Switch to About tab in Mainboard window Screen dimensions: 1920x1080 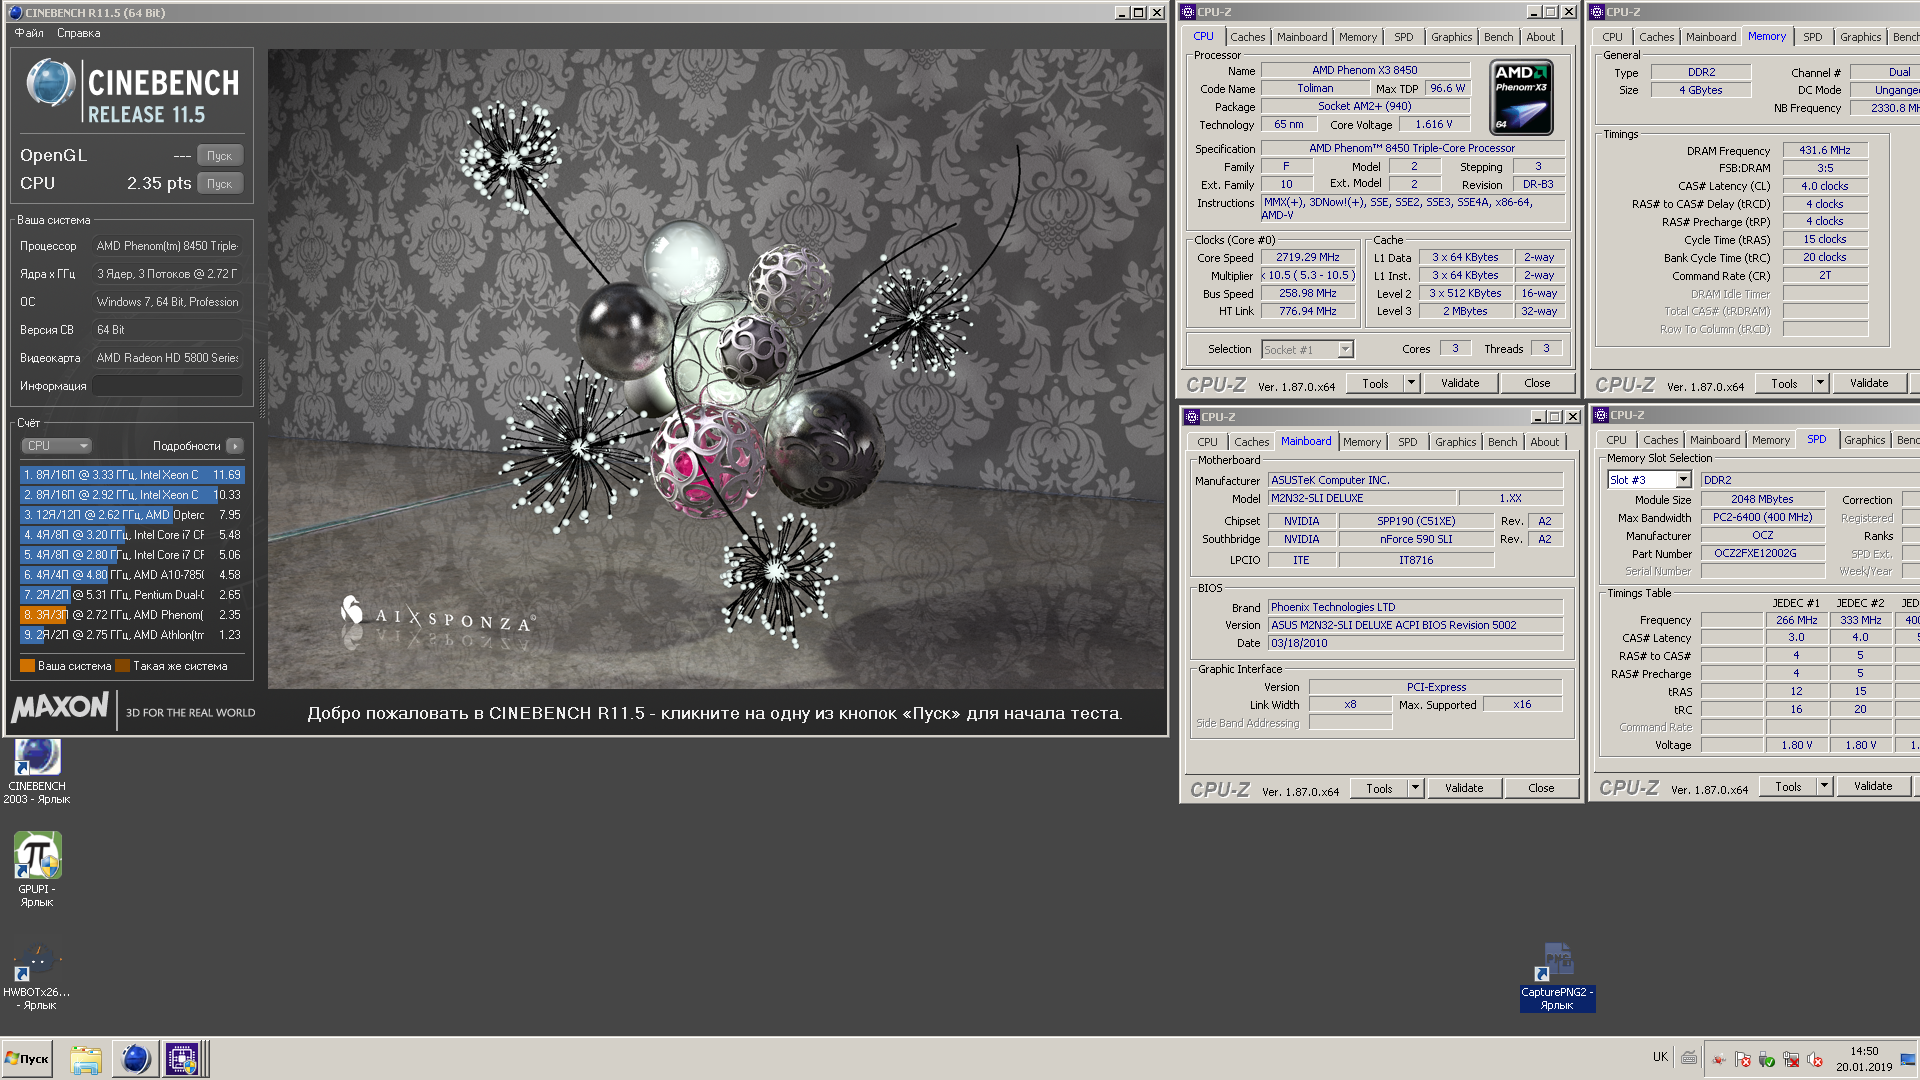click(1545, 442)
